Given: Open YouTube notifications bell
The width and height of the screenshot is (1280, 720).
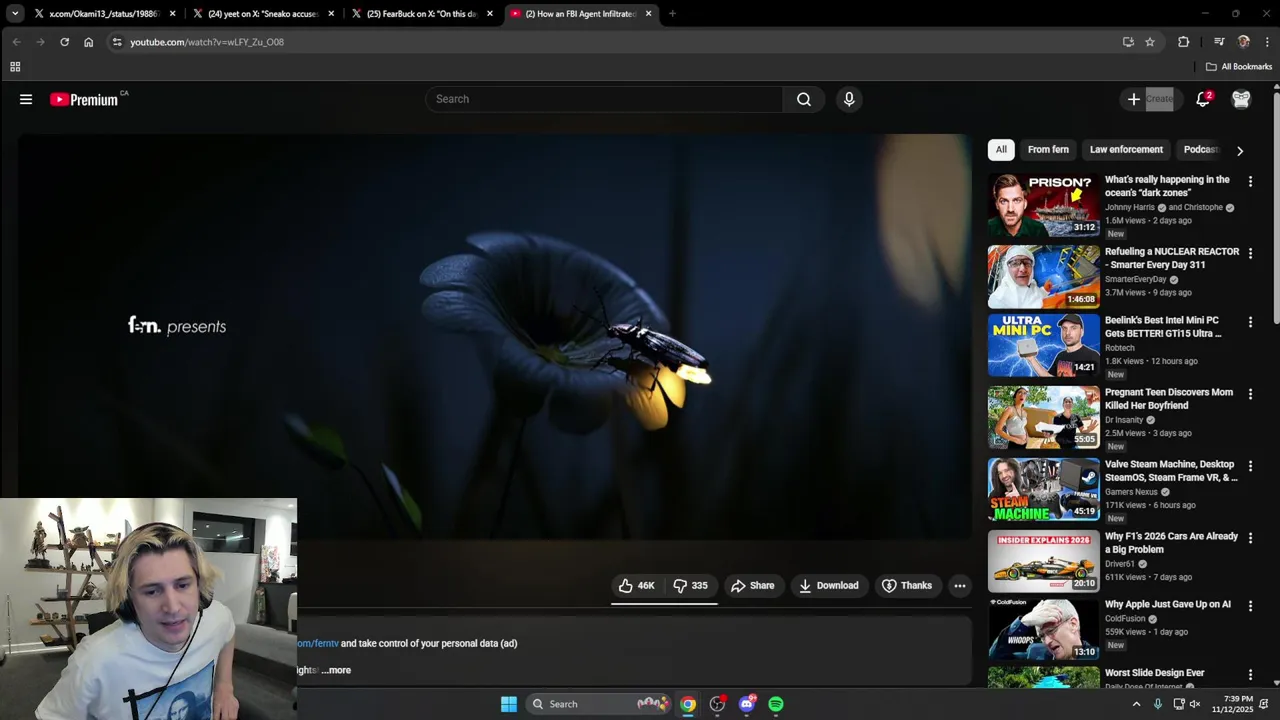Looking at the screenshot, I should coord(1203,99).
